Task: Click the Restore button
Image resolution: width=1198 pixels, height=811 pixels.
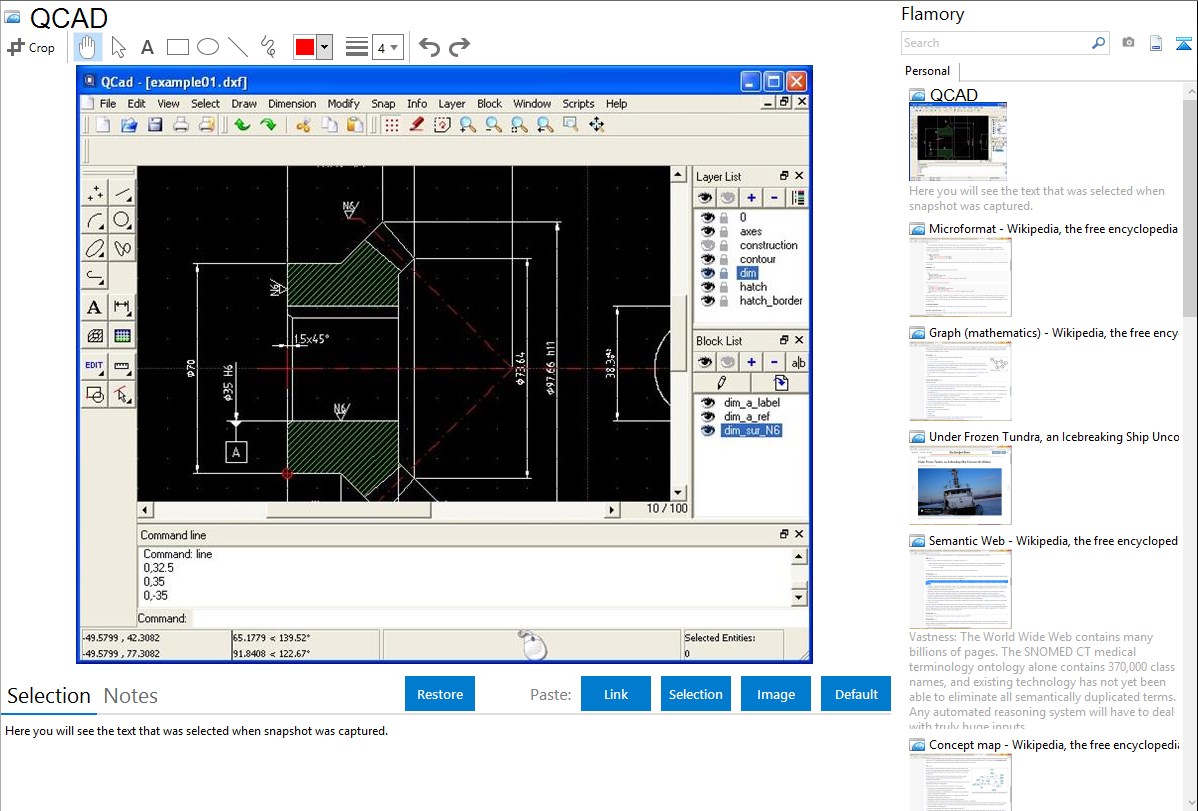Action: (440, 694)
